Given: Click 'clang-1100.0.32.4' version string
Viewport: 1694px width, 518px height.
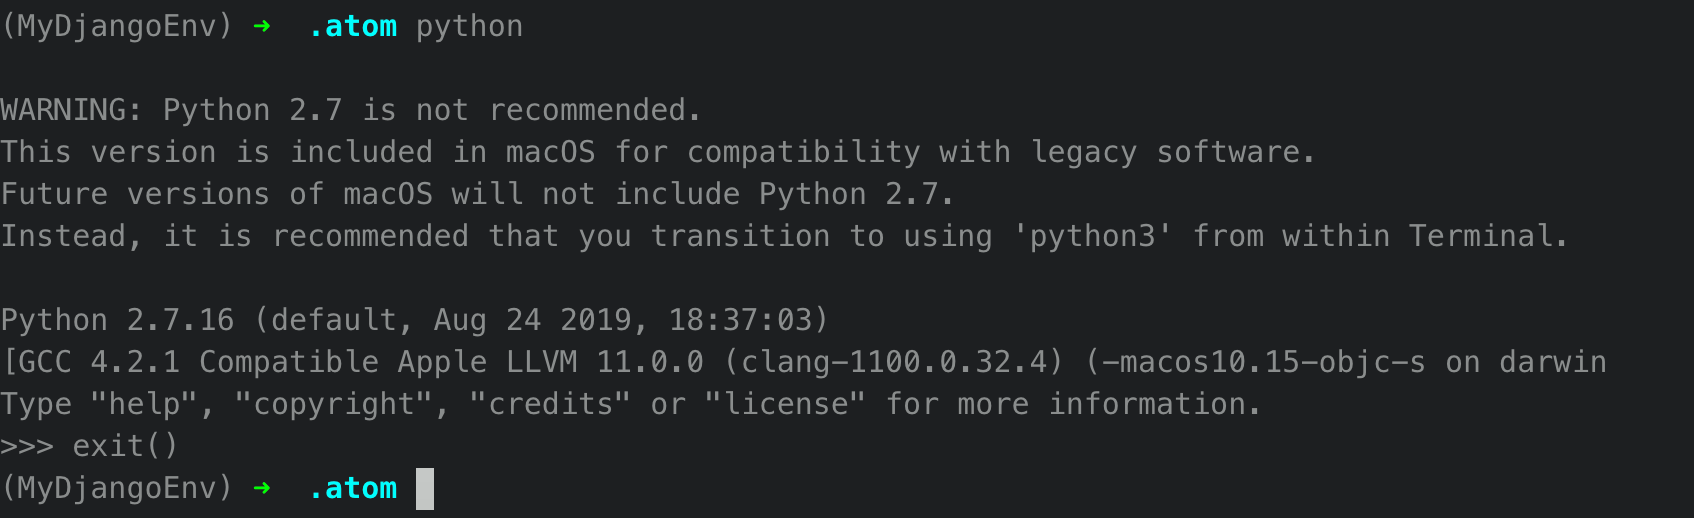Looking at the screenshot, I should point(893,362).
